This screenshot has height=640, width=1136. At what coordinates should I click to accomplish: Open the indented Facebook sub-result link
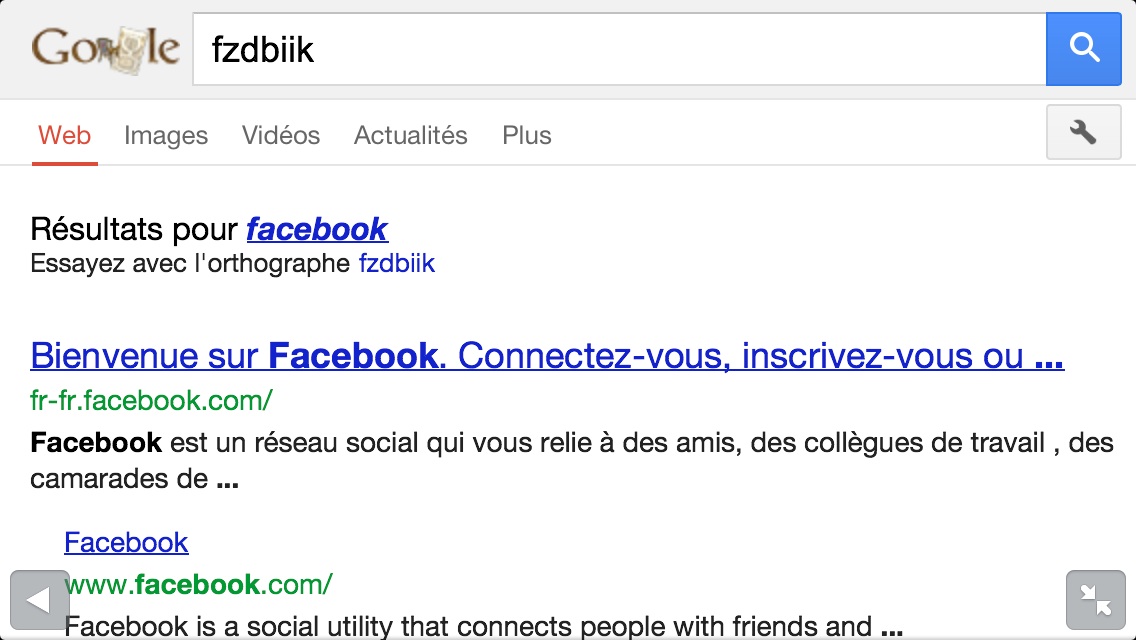tap(126, 542)
